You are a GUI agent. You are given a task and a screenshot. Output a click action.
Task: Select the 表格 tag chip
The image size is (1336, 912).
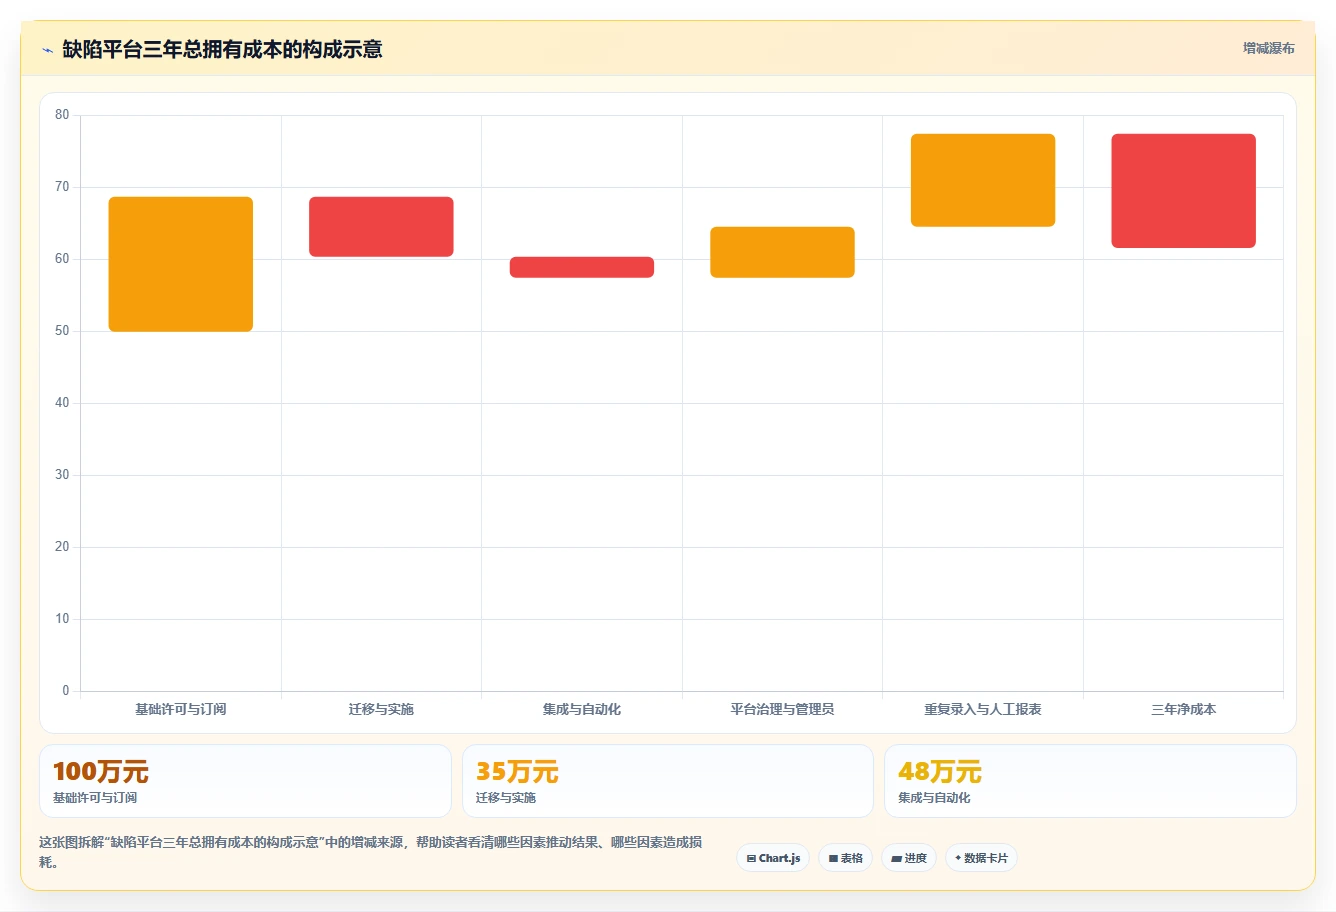pos(845,858)
